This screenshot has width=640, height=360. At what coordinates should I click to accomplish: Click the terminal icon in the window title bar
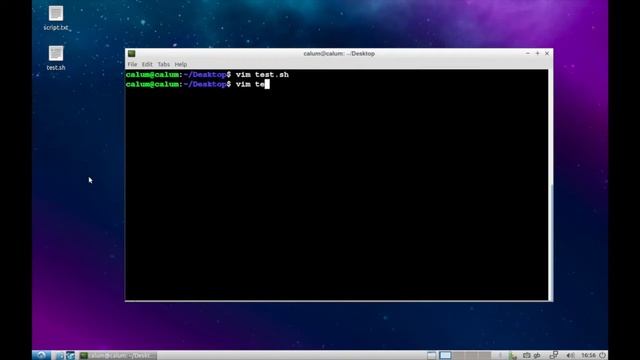131,53
